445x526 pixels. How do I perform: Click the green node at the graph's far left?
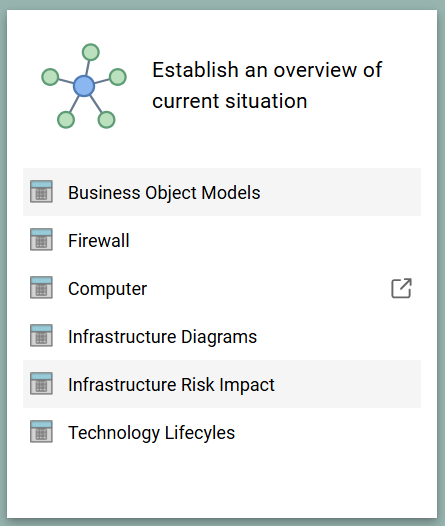coord(50,77)
